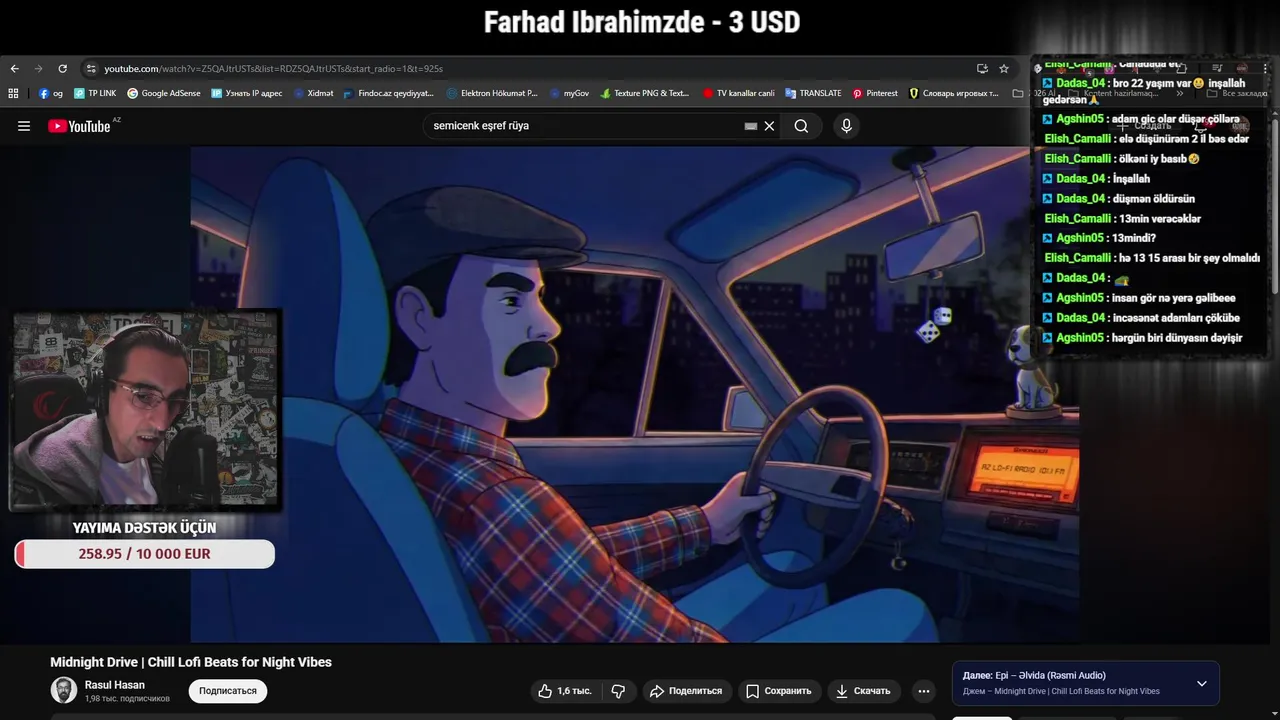This screenshot has width=1280, height=720.
Task: Open Rasul Hasan channel avatar
Action: pos(64,690)
